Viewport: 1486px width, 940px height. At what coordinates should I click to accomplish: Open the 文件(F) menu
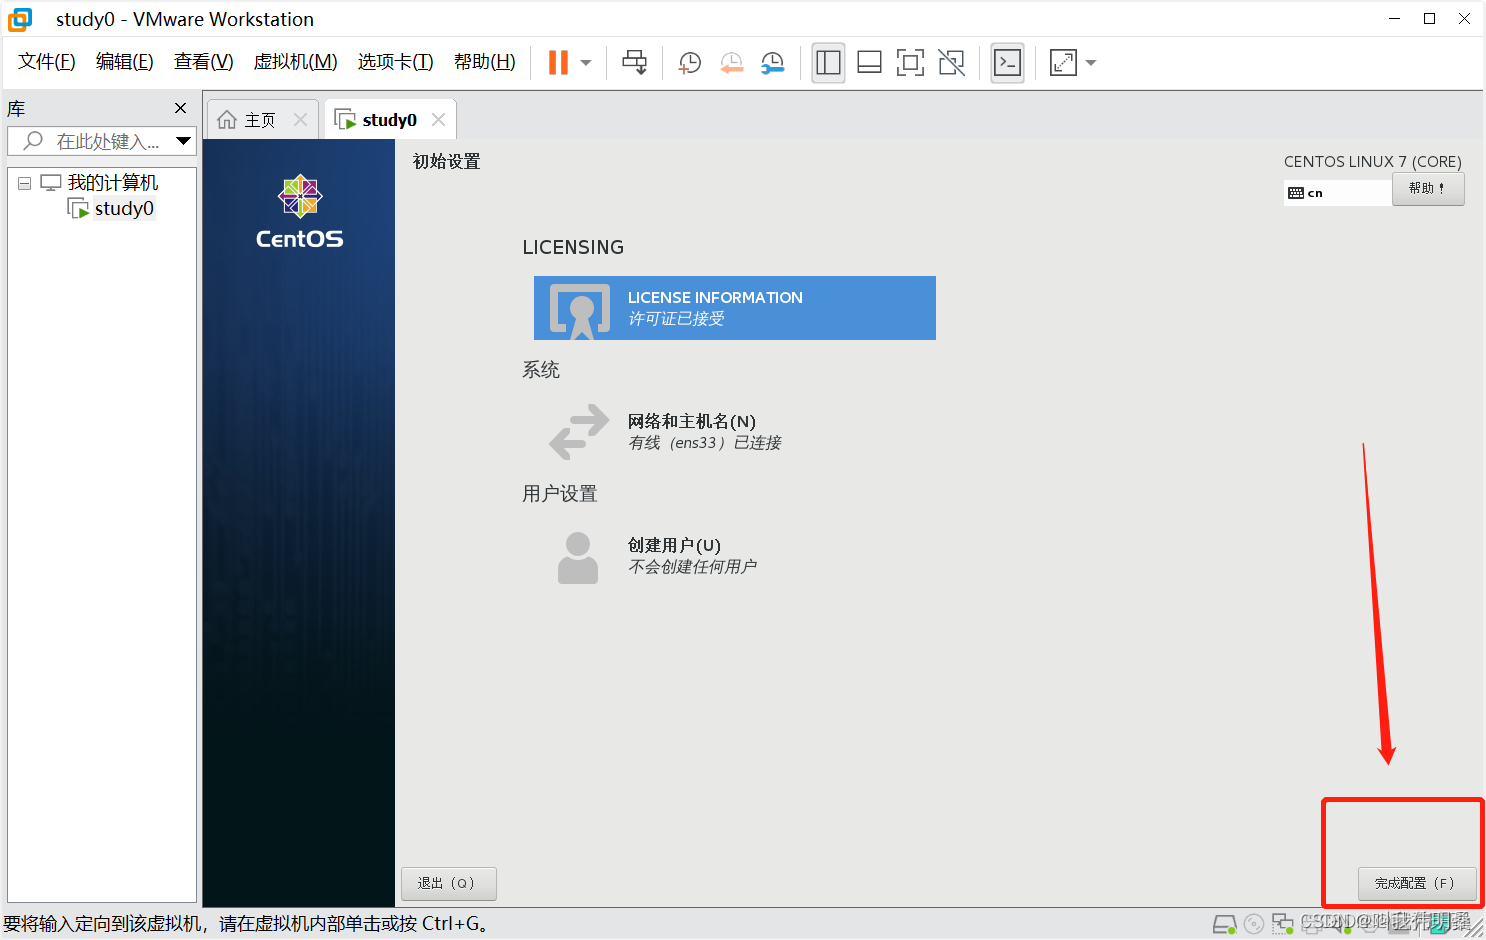[x=47, y=62]
